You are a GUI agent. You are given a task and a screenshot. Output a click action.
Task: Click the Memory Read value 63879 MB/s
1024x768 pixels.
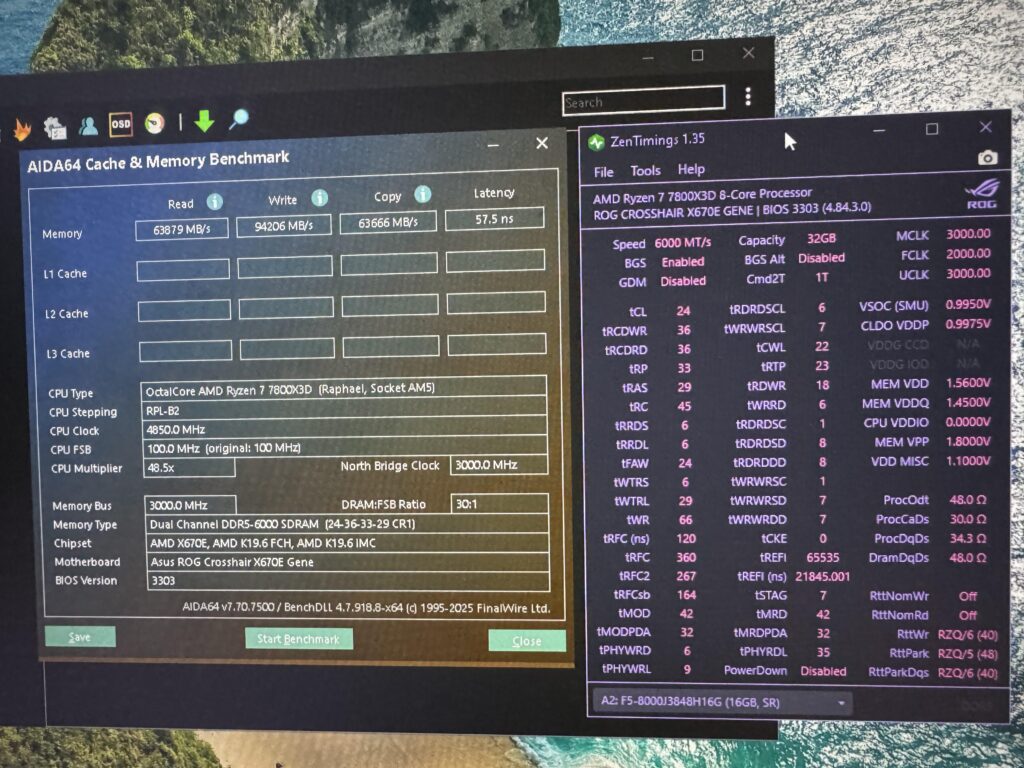[x=182, y=230]
